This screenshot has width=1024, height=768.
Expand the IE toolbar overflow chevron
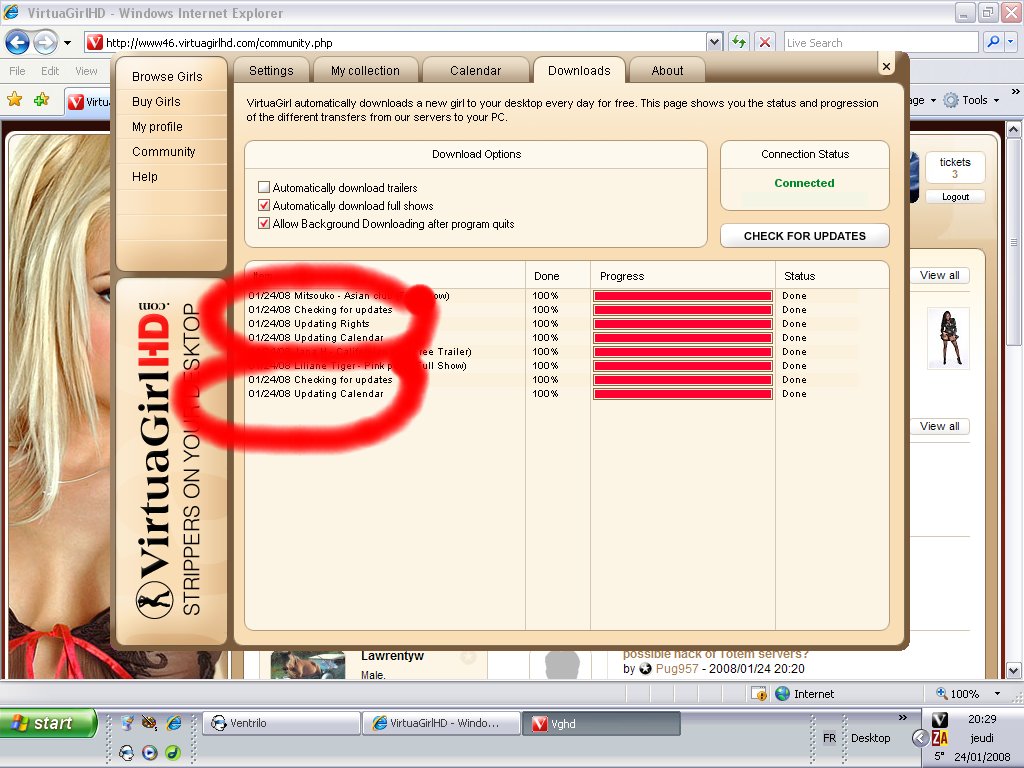click(1015, 92)
